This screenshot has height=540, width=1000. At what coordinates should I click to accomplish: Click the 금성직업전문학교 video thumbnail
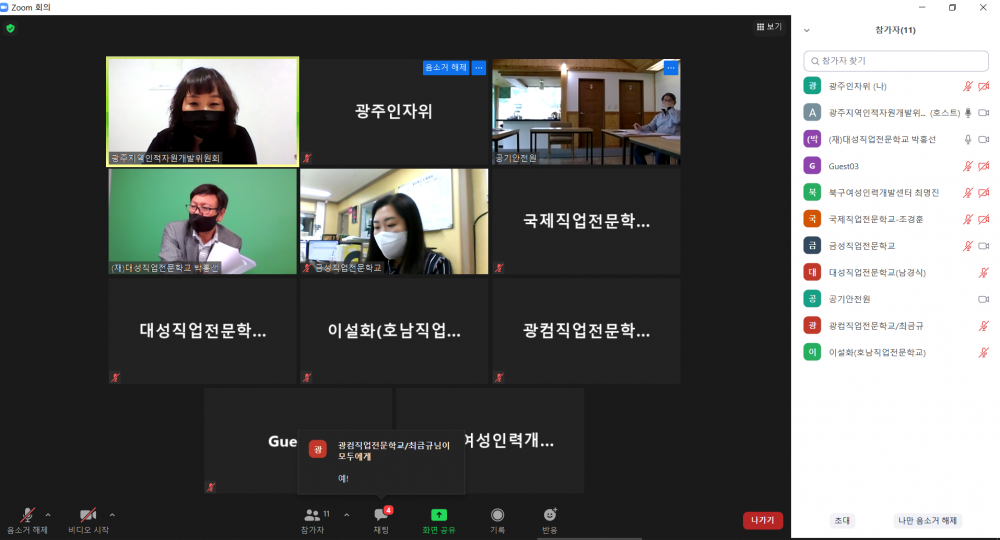[394, 220]
